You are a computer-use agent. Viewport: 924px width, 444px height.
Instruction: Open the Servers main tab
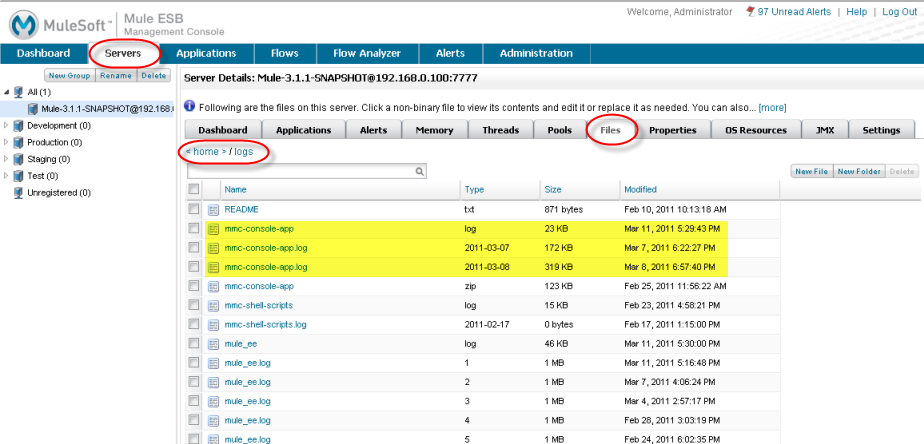click(x=123, y=53)
